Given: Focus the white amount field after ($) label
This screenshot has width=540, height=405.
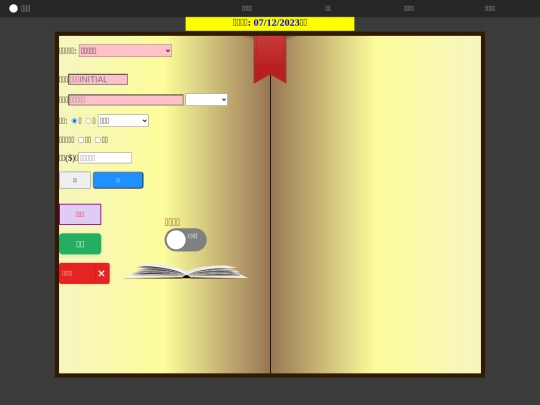Looking at the screenshot, I should (105, 158).
